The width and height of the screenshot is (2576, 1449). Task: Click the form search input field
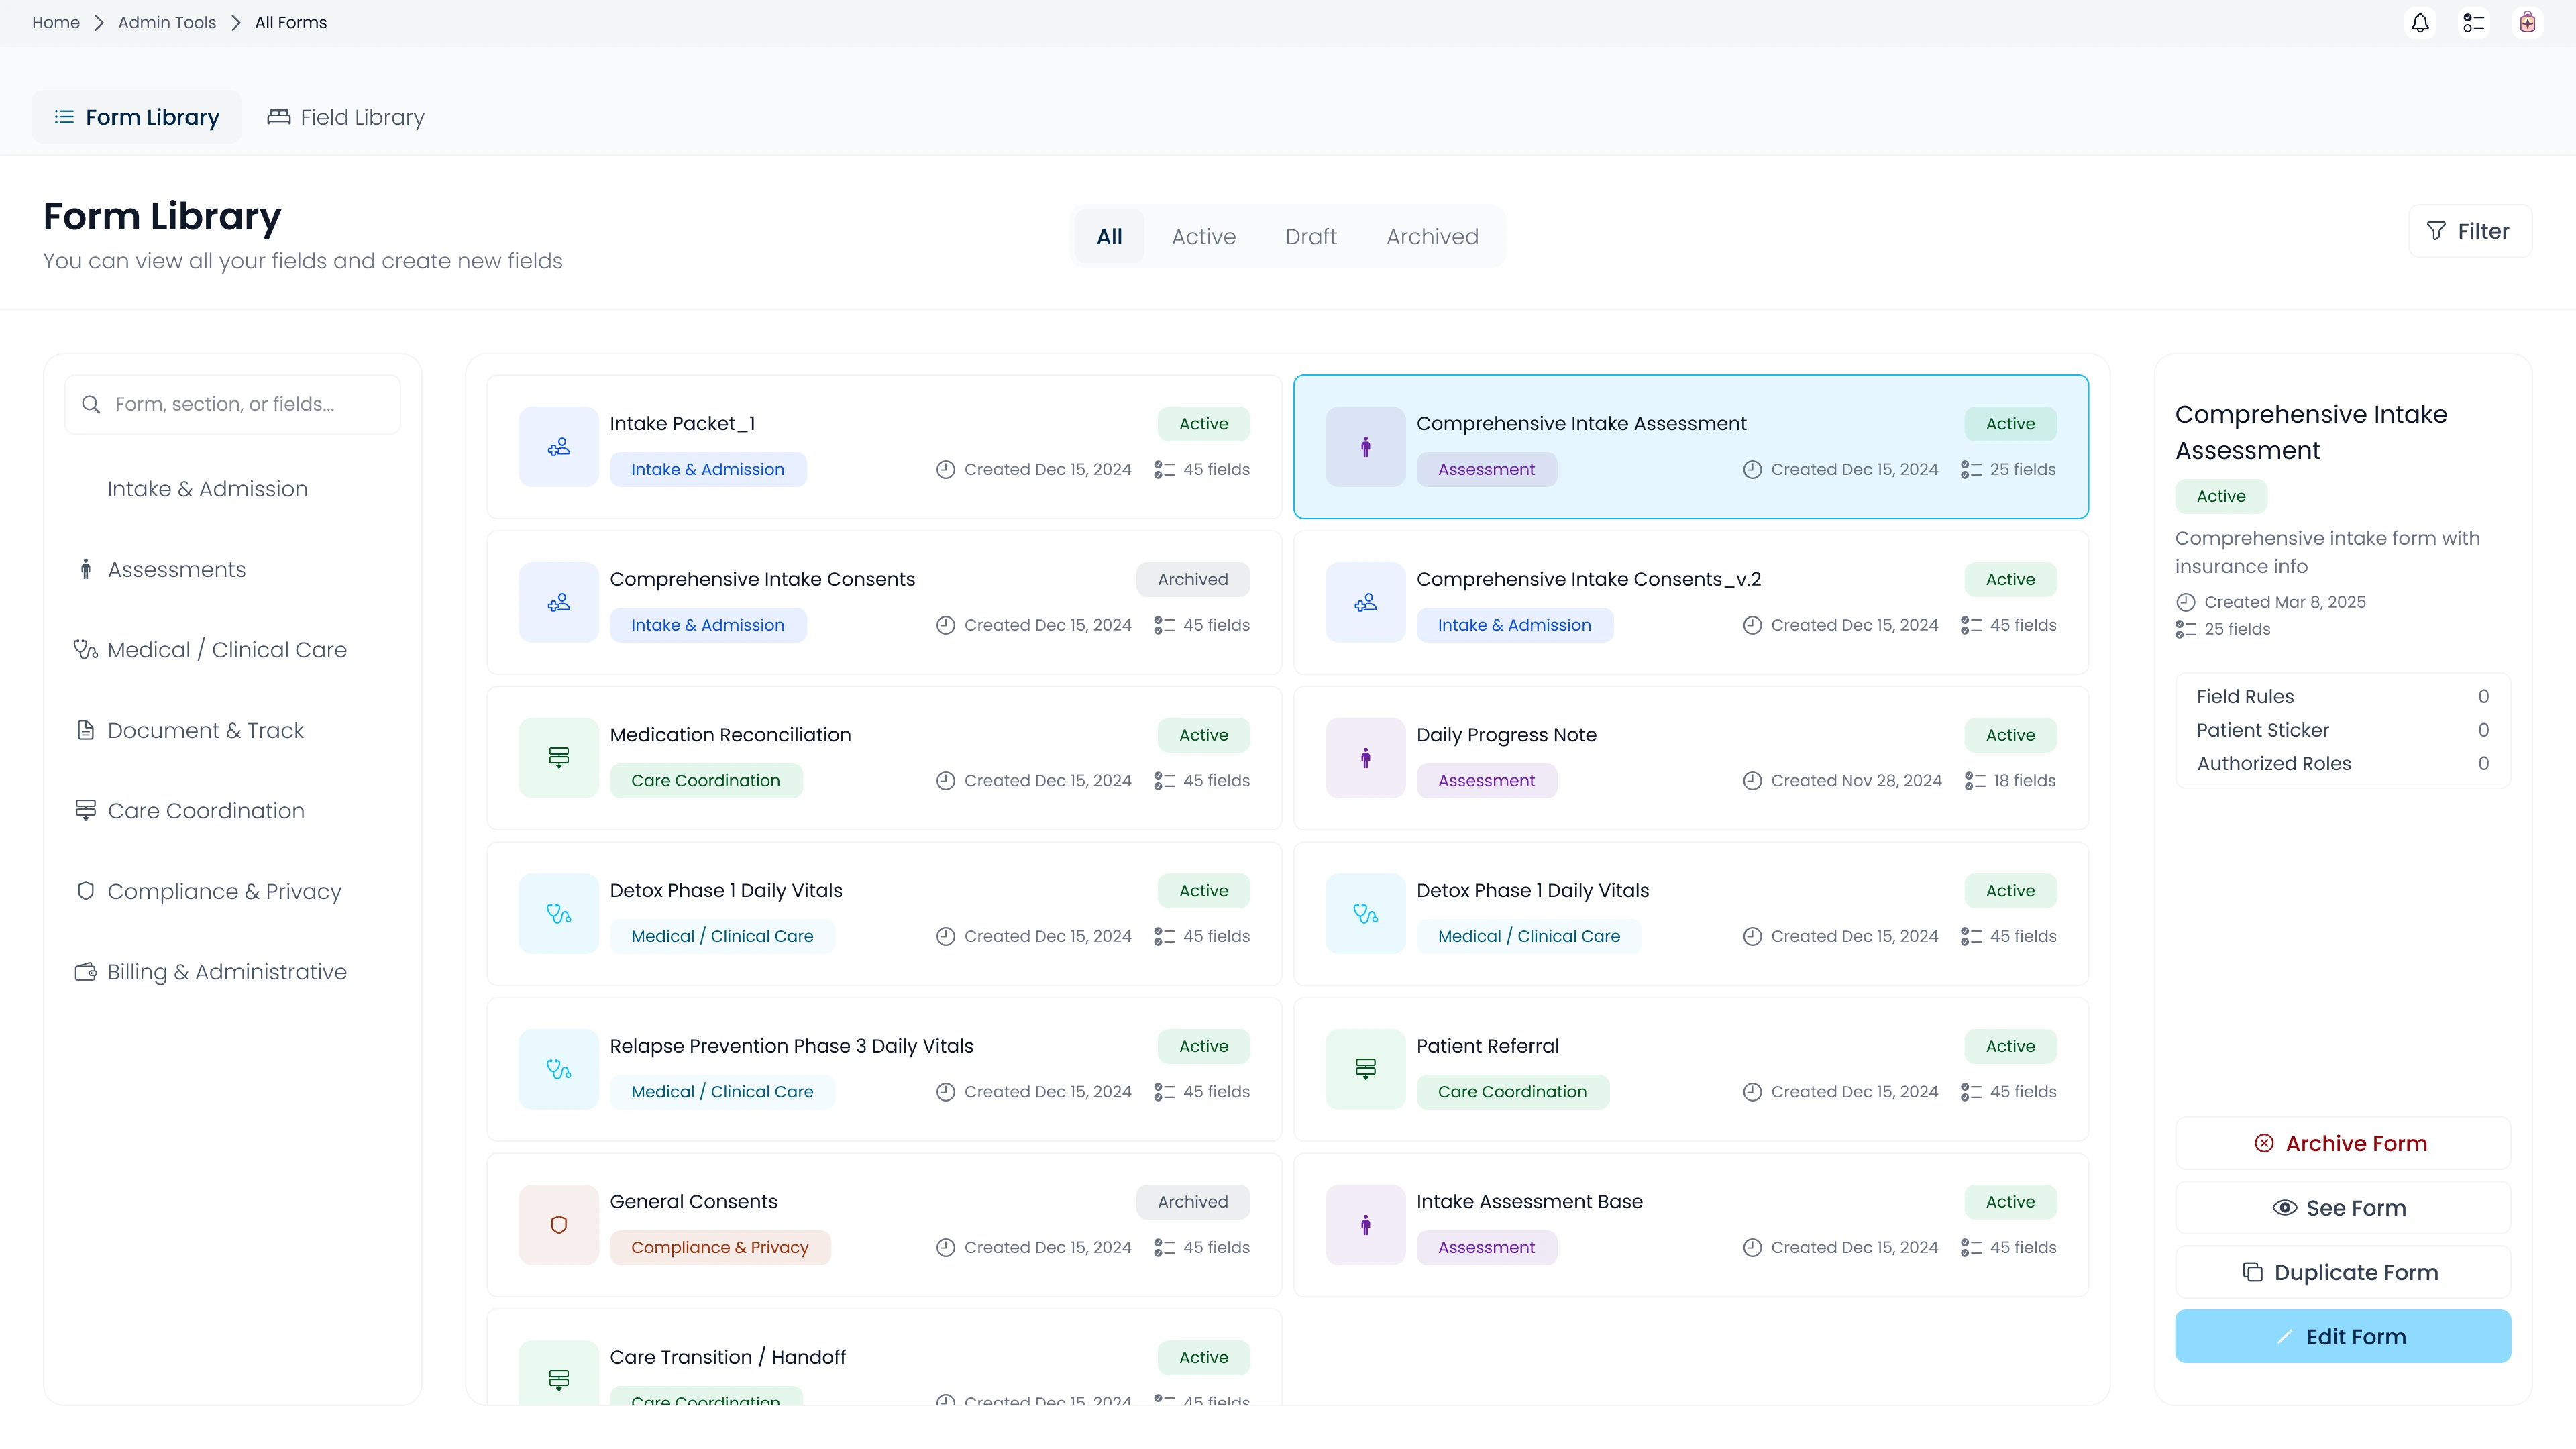click(232, 404)
